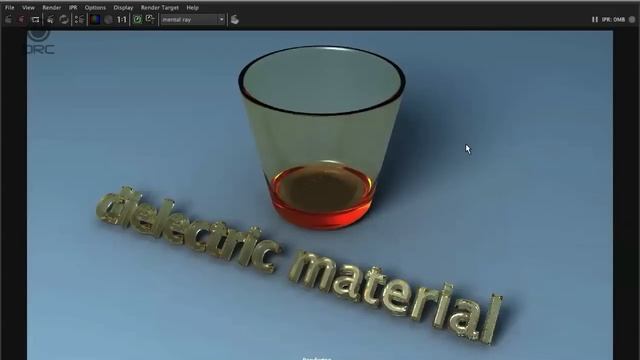Open the IPR menu
The image size is (640, 360).
pyautogui.click(x=73, y=7)
